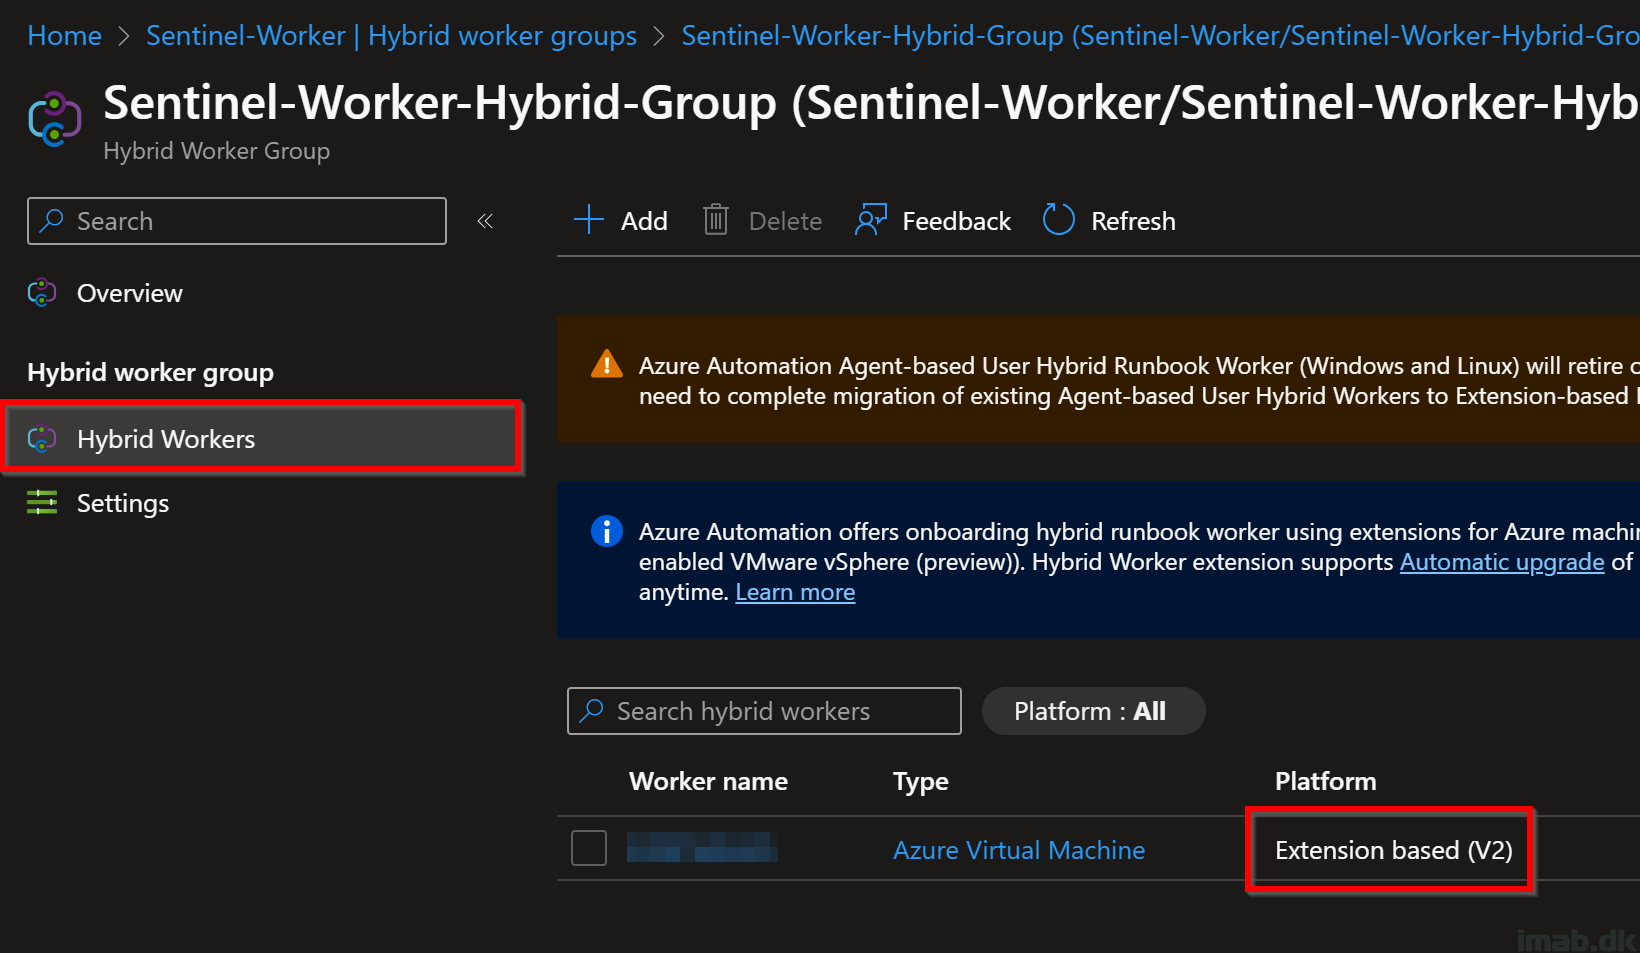The image size is (1640, 953).
Task: Click the plus icon beside Add
Action: tap(589, 220)
